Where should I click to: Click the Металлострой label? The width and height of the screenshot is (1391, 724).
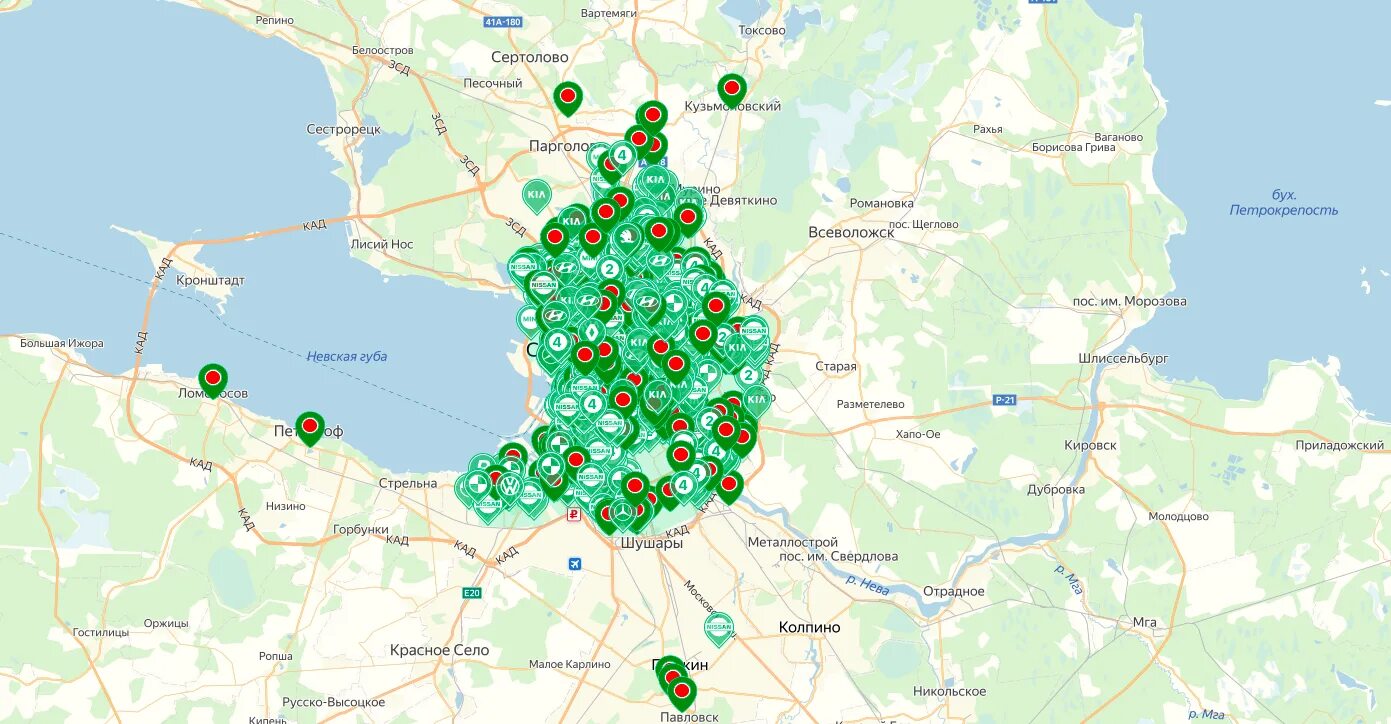tap(793, 542)
